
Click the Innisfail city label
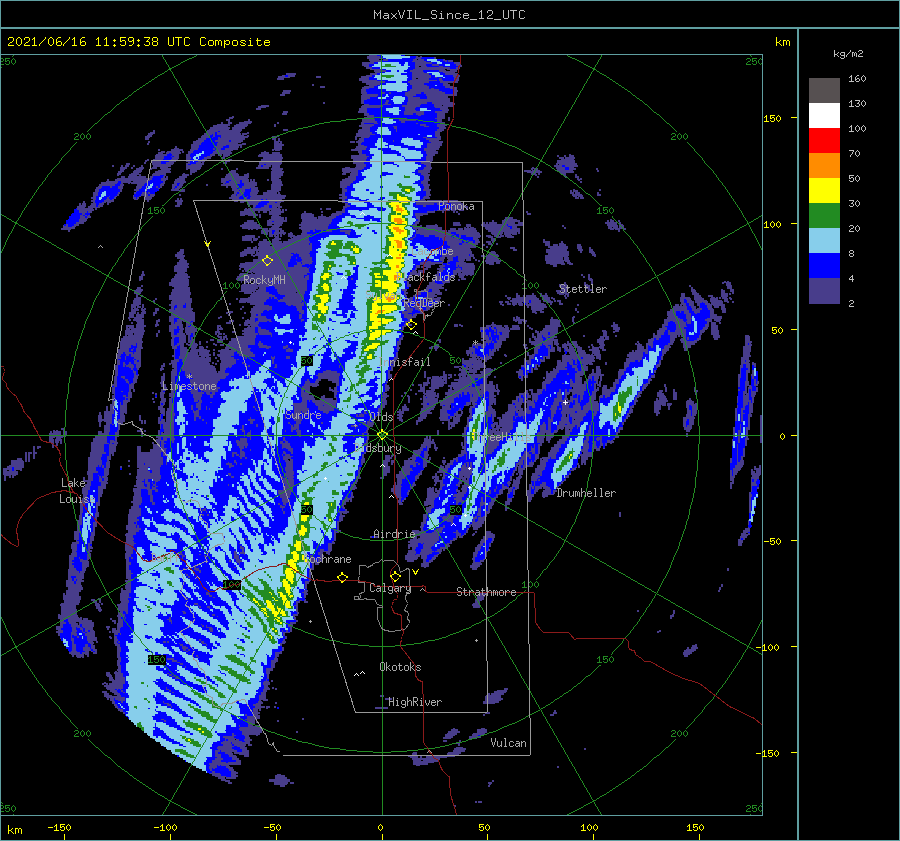[x=405, y=362]
